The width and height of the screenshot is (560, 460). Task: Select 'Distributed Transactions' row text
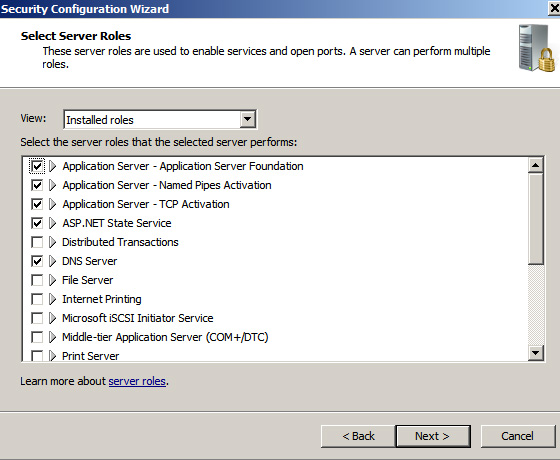pos(120,242)
